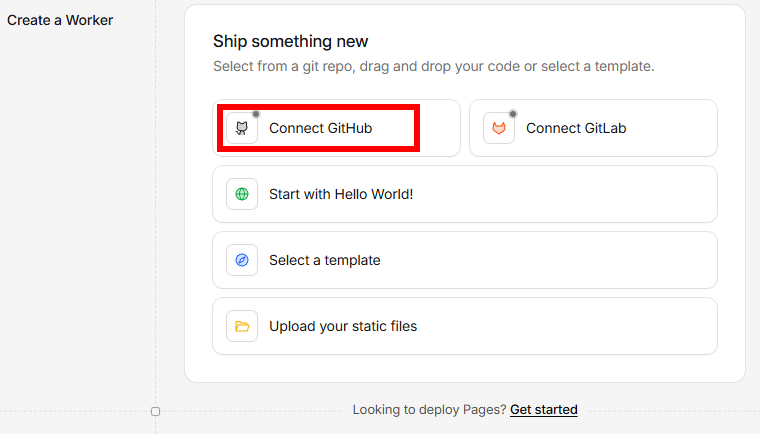The width and height of the screenshot is (760, 434).
Task: Click the gray status dot on GitLab icon
Action: [513, 114]
